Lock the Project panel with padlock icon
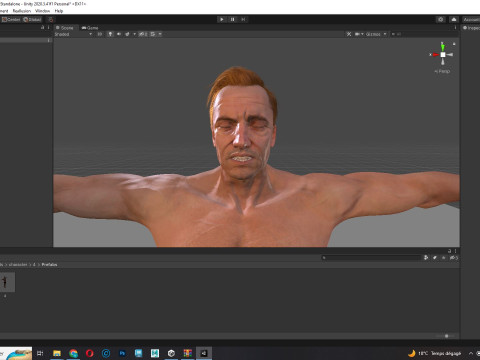The width and height of the screenshot is (480, 360). tap(449, 251)
